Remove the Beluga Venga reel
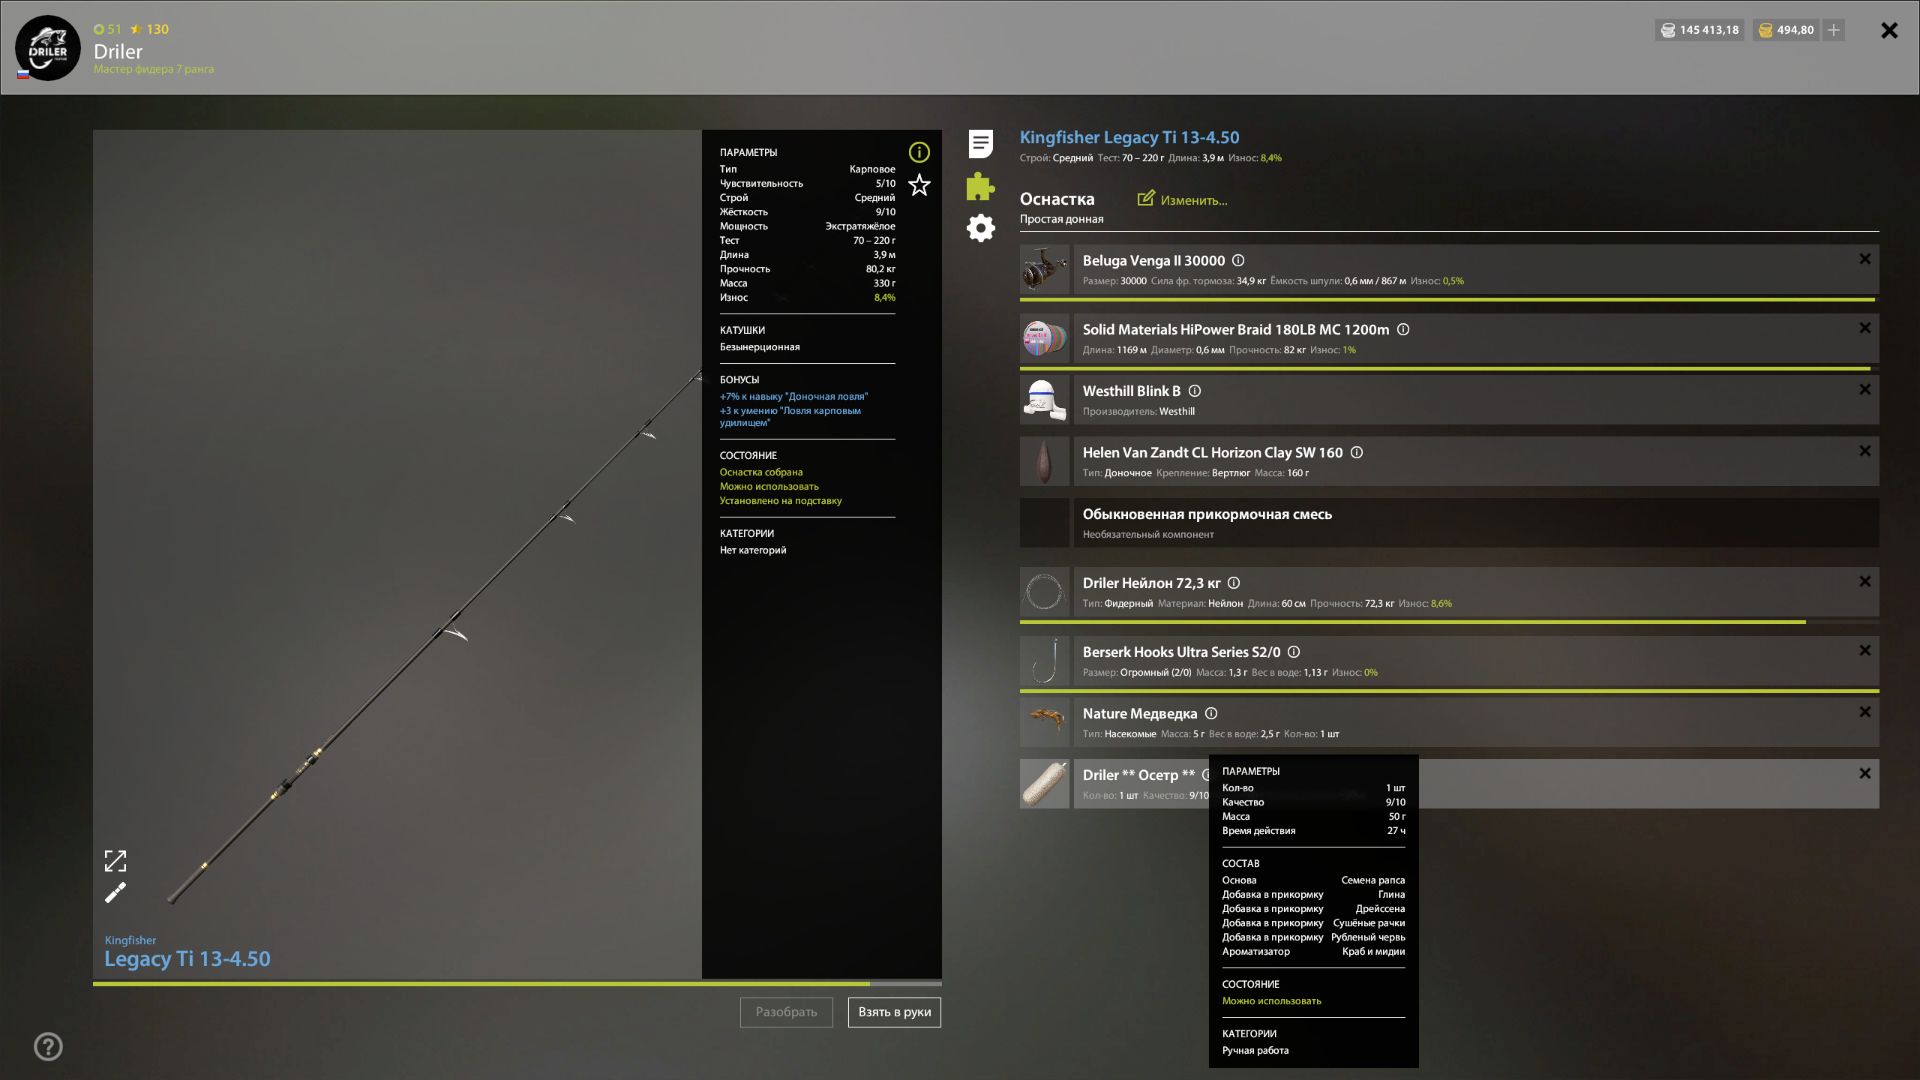Viewport: 1920px width, 1080px height. 1864,260
